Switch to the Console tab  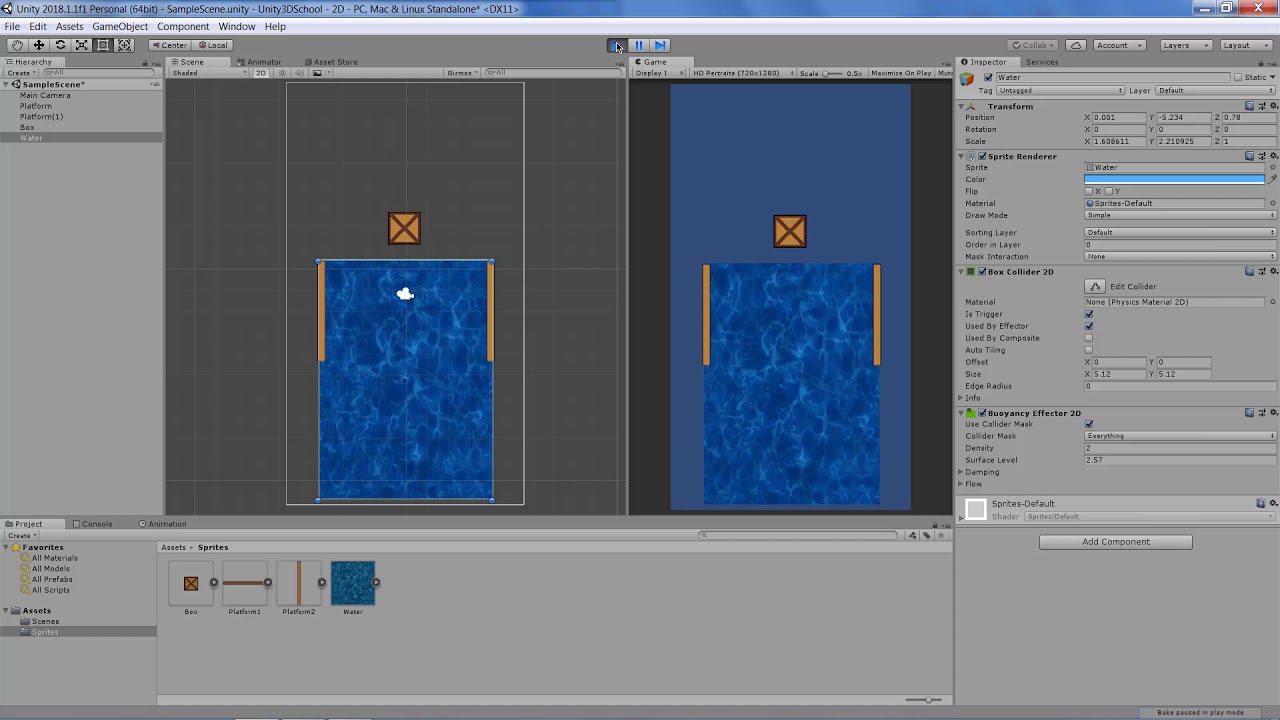tap(92, 524)
